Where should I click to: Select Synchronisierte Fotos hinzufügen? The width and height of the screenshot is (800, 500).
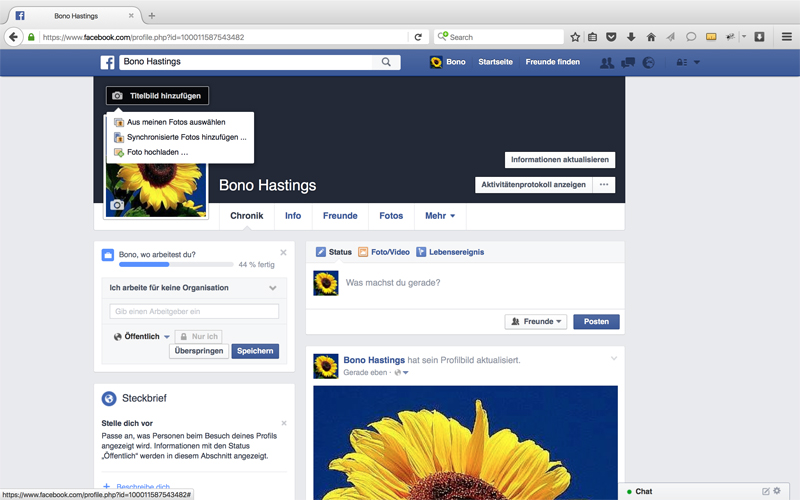click(x=180, y=137)
